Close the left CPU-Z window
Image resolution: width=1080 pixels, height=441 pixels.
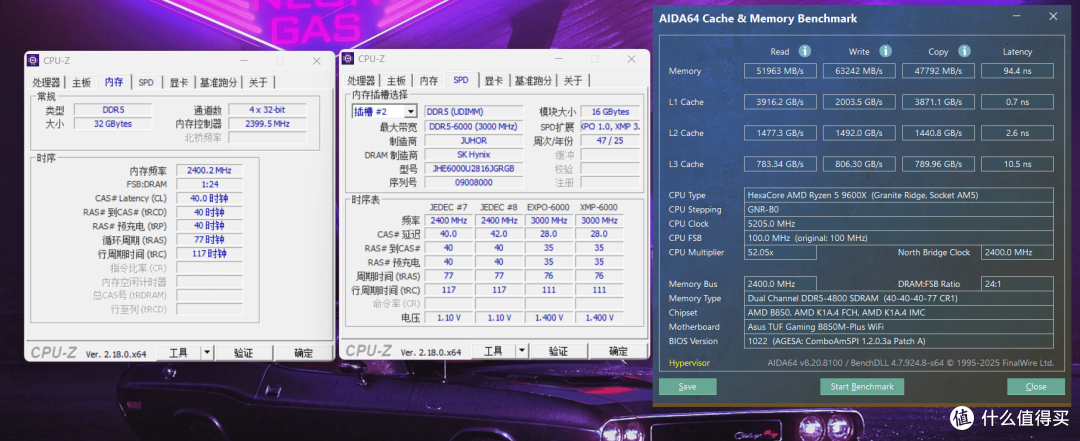316,61
